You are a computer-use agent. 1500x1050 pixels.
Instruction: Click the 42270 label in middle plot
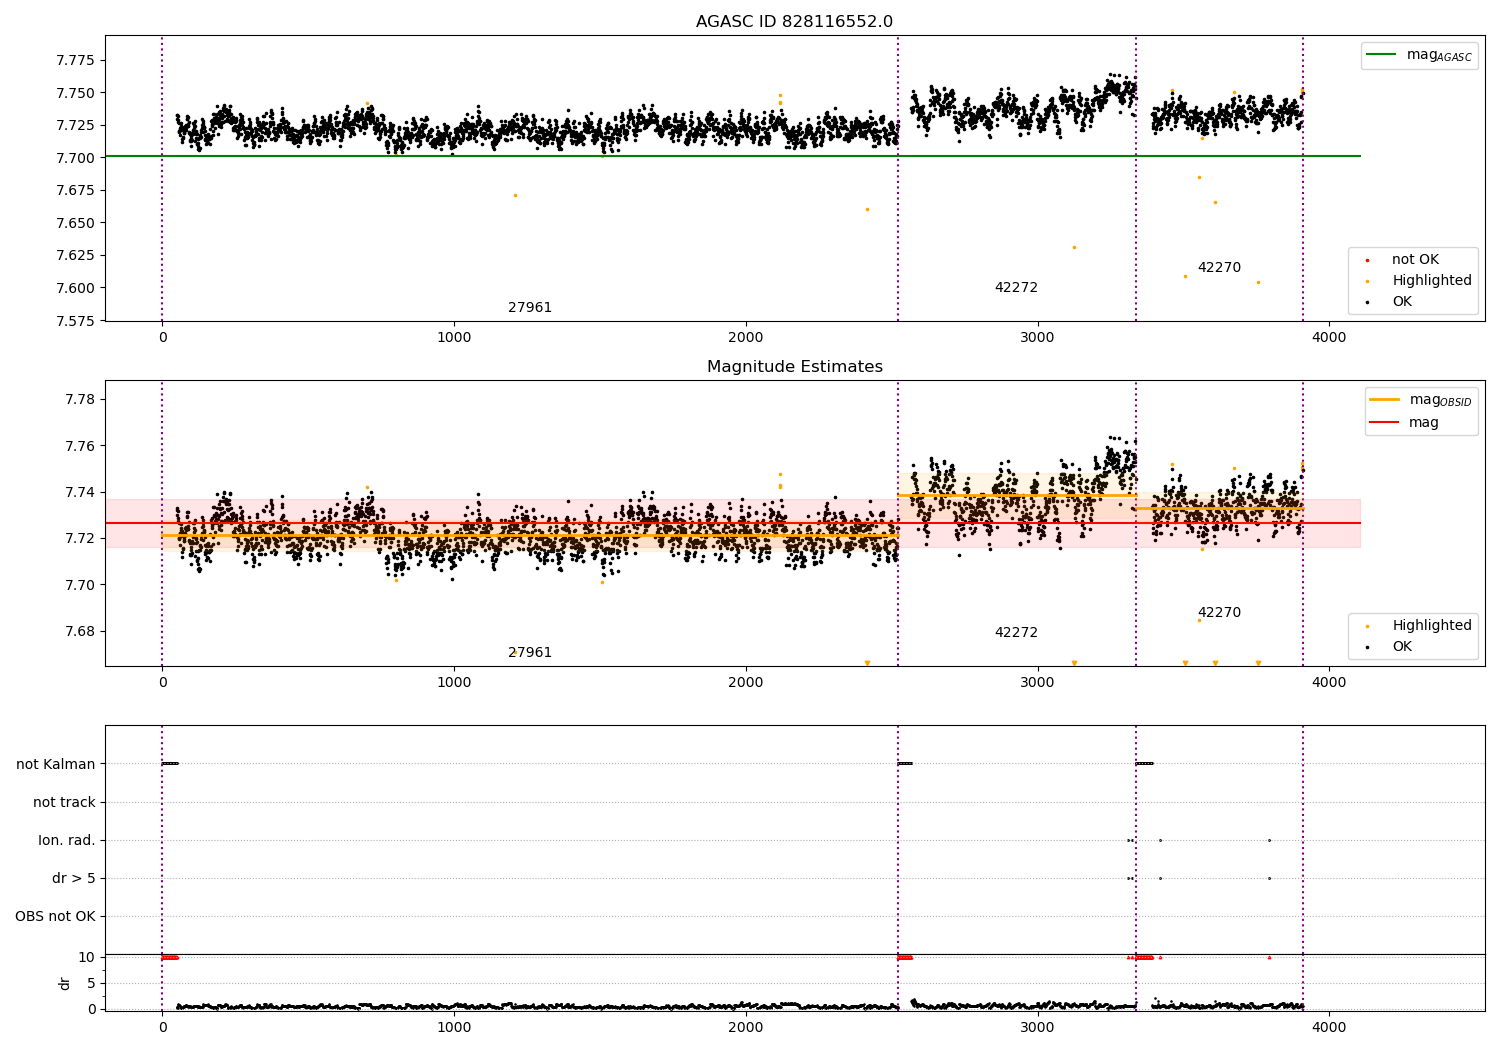point(1219,613)
